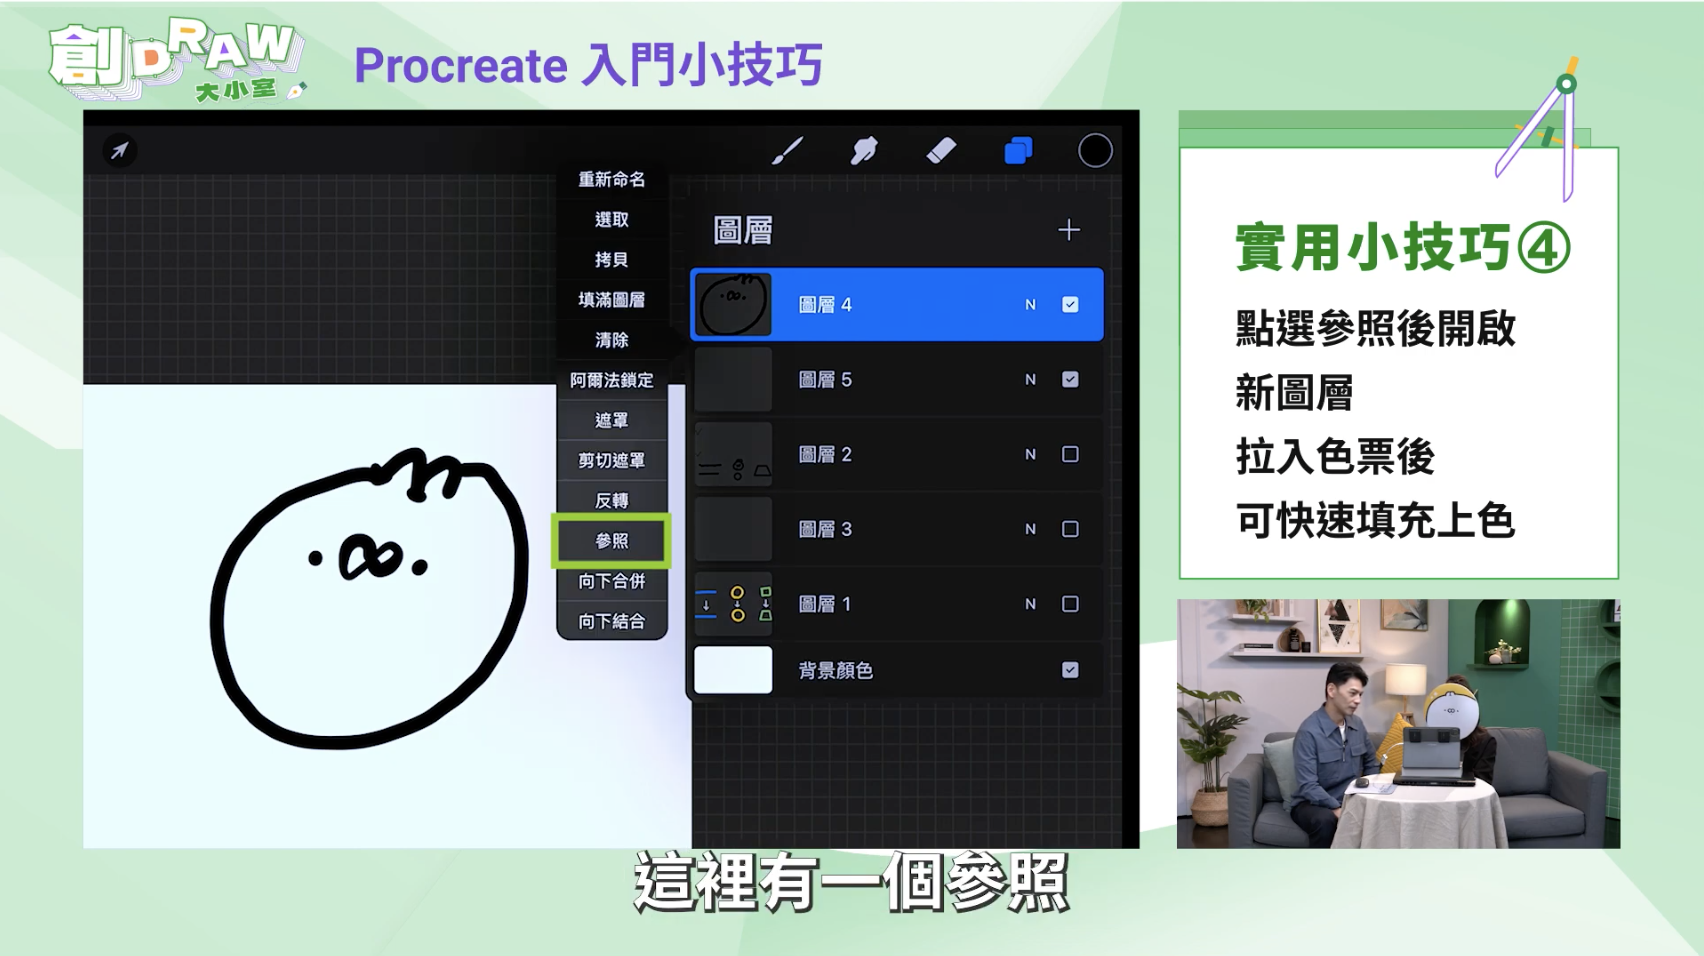1704x956 pixels.
Task: Select the 圖層 2 layer thumbnail
Action: coord(733,454)
